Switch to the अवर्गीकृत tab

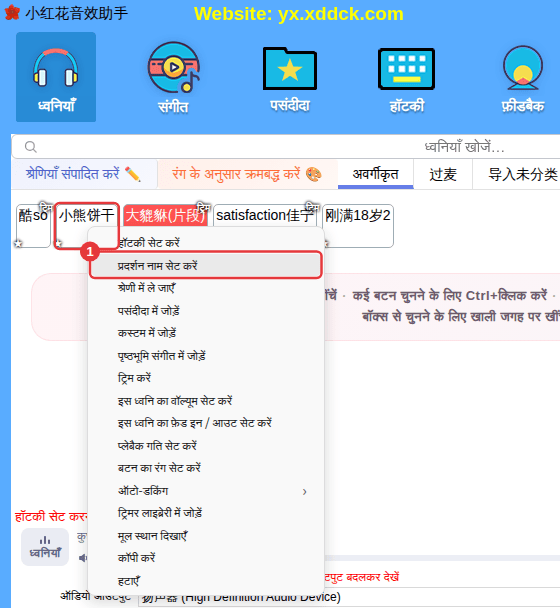click(375, 174)
